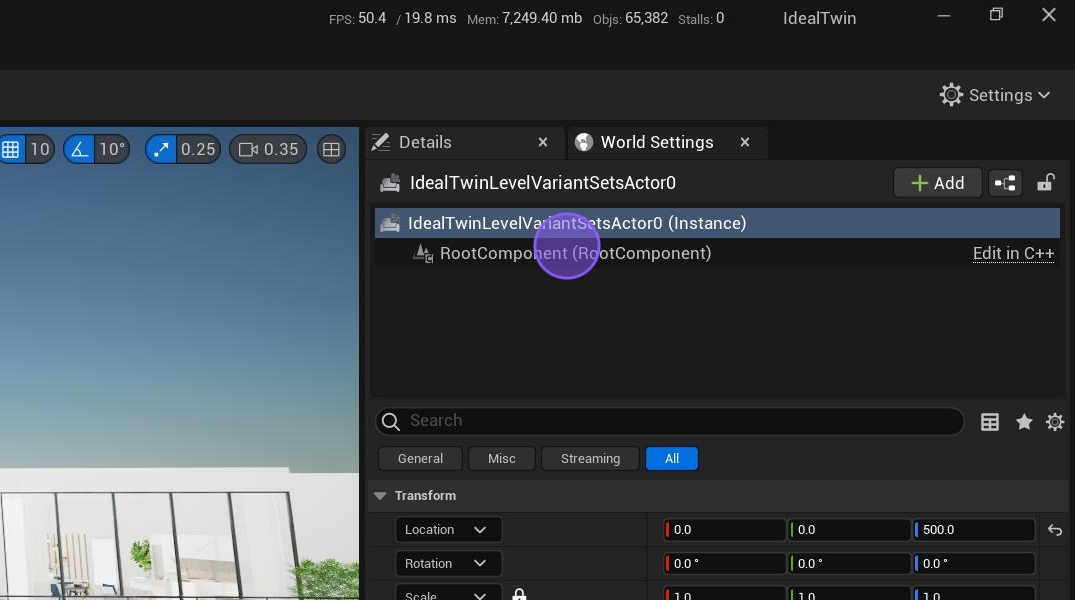
Task: Open Blueprint/add script icon beside Add
Action: (1005, 183)
